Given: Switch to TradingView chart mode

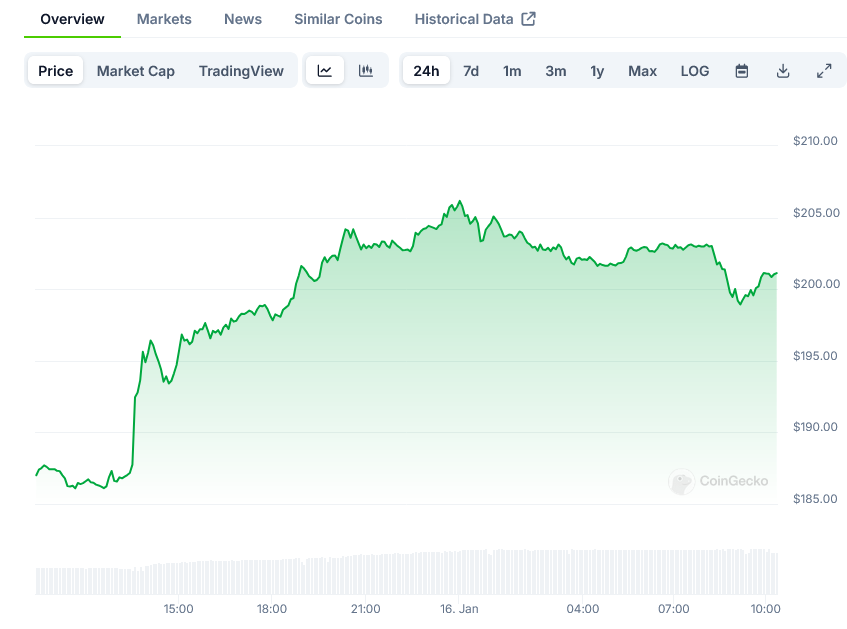Looking at the screenshot, I should [241, 71].
